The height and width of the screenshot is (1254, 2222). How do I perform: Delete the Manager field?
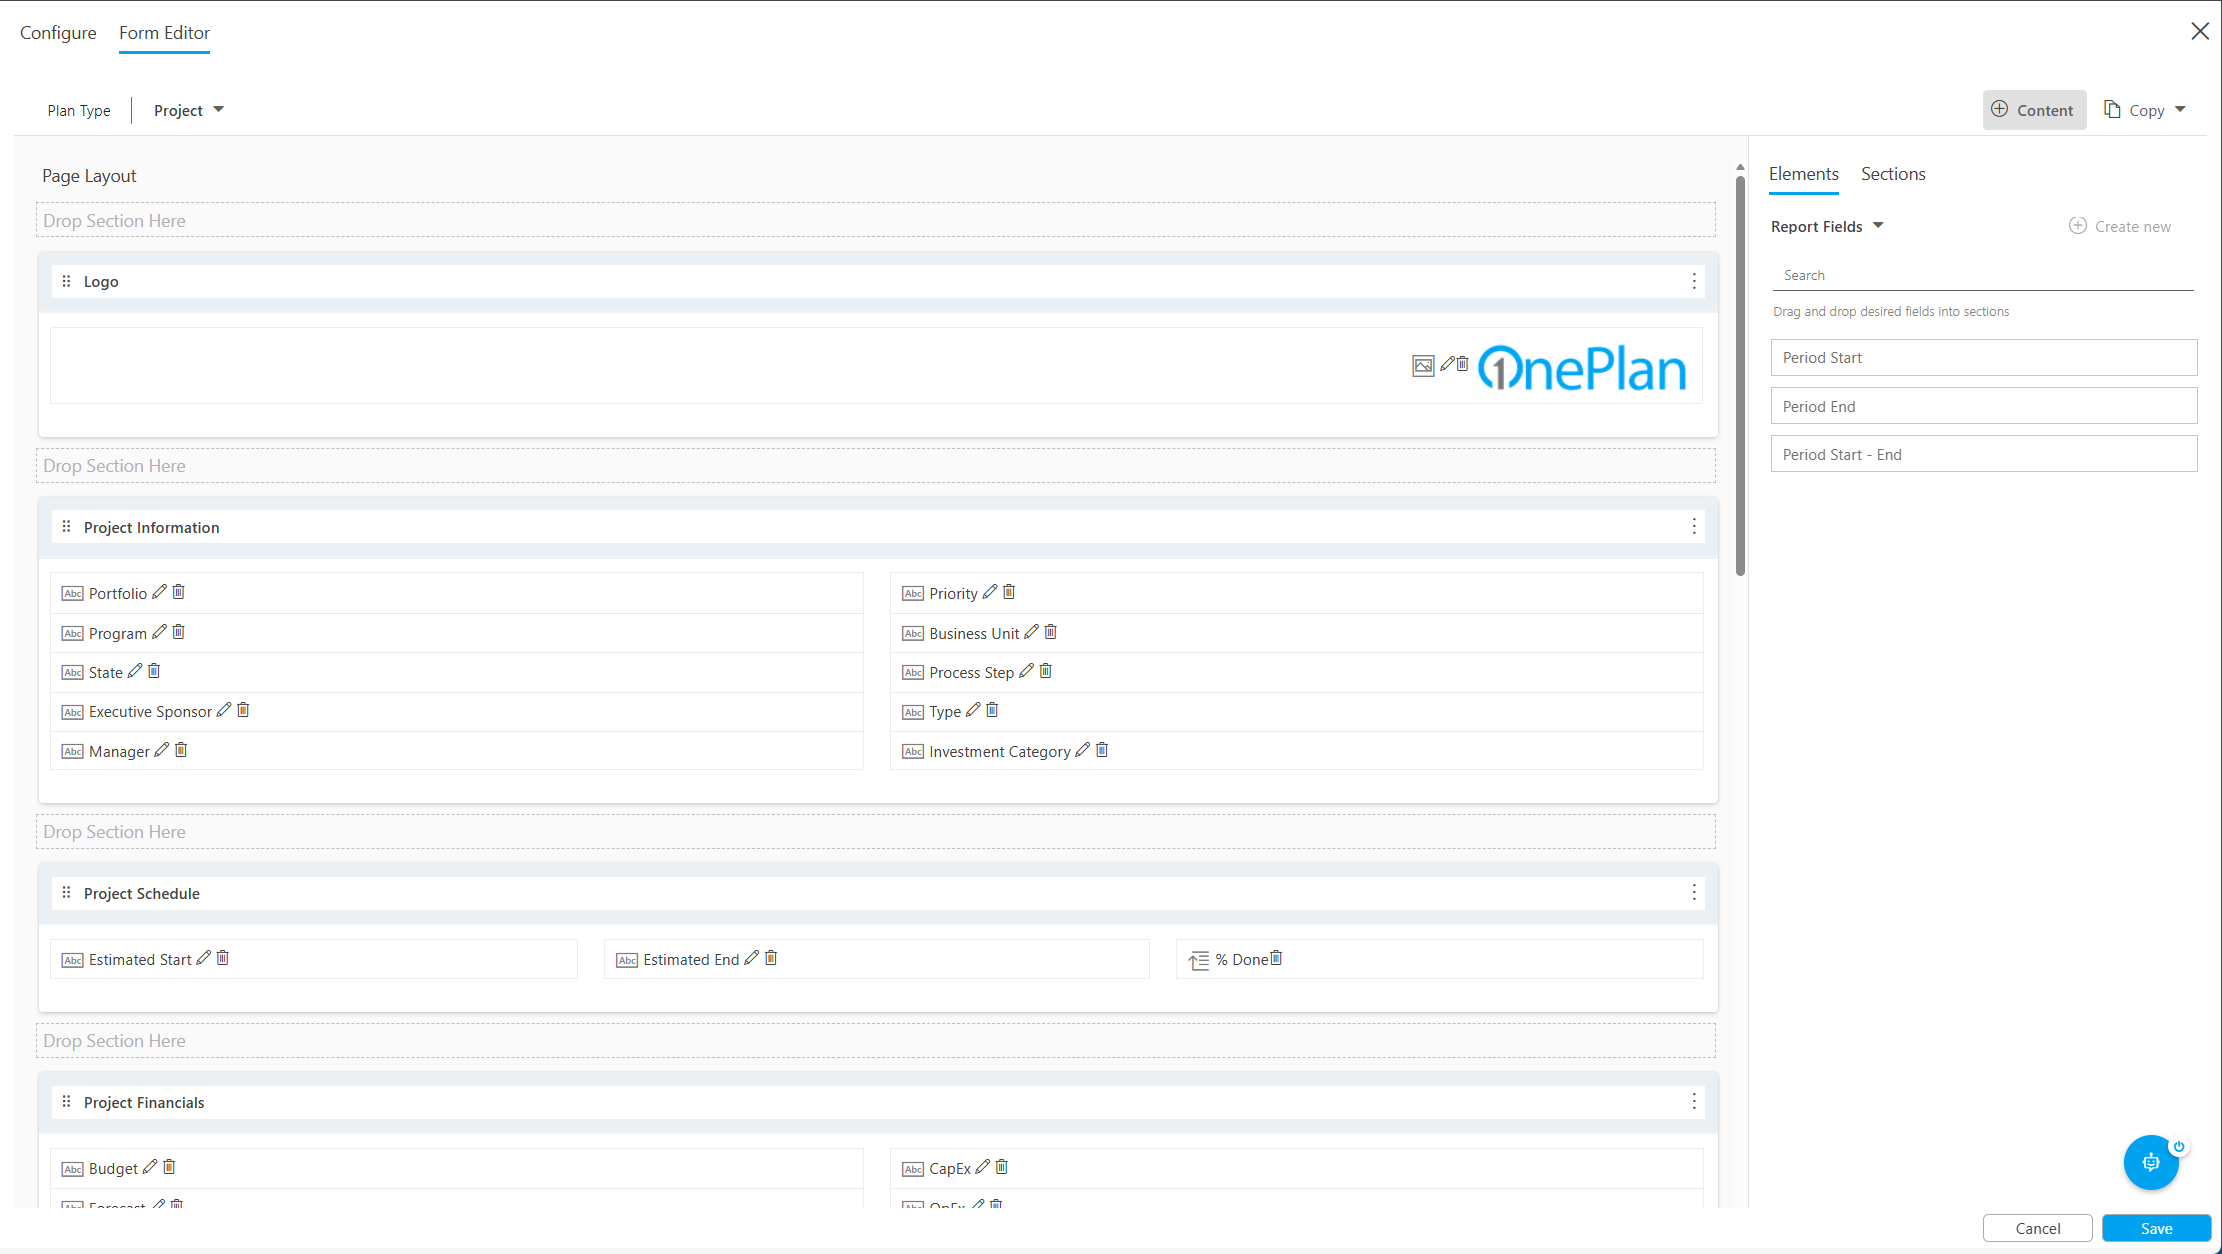[181, 750]
